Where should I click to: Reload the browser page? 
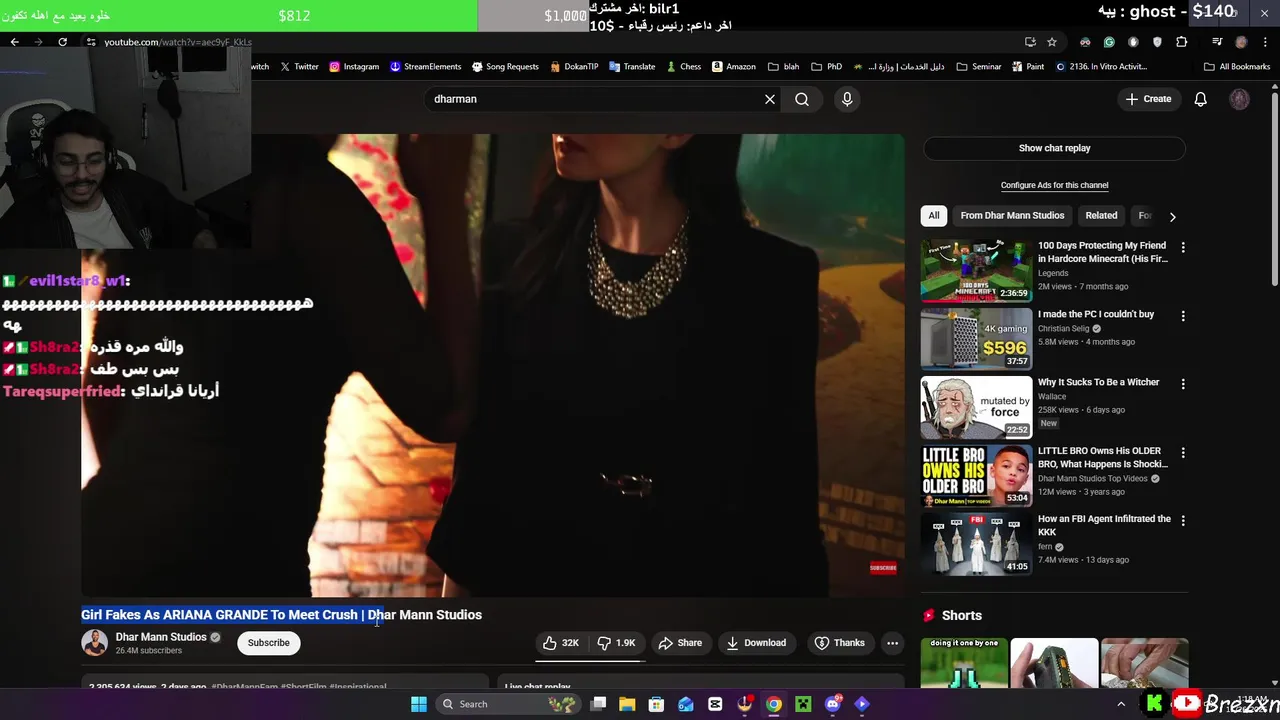coord(62,42)
